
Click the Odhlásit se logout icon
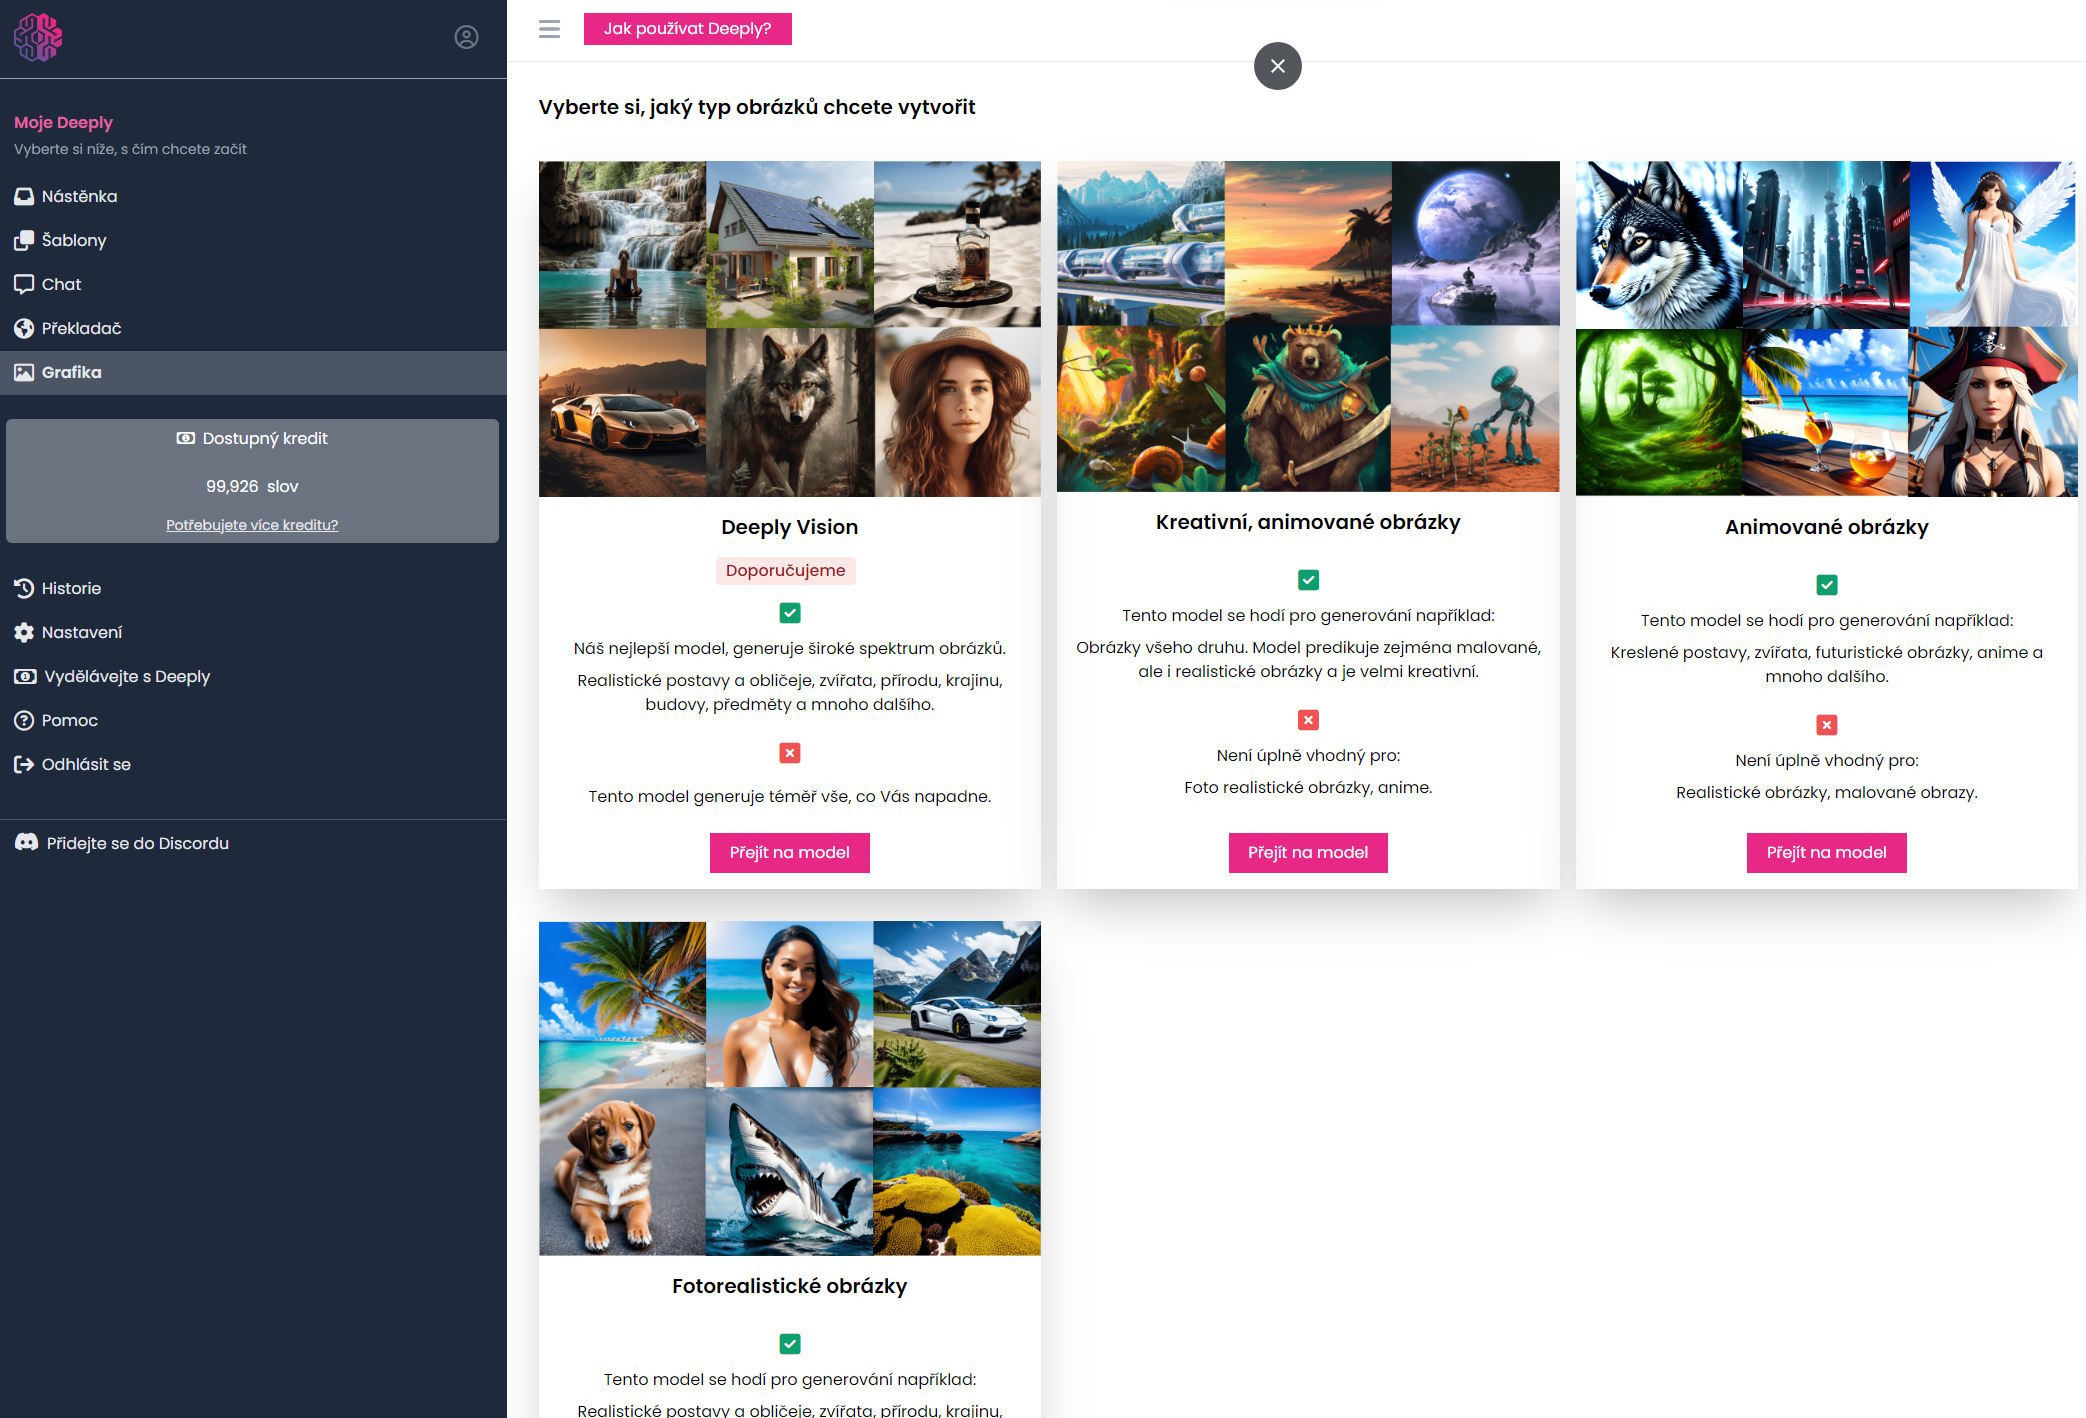24,764
